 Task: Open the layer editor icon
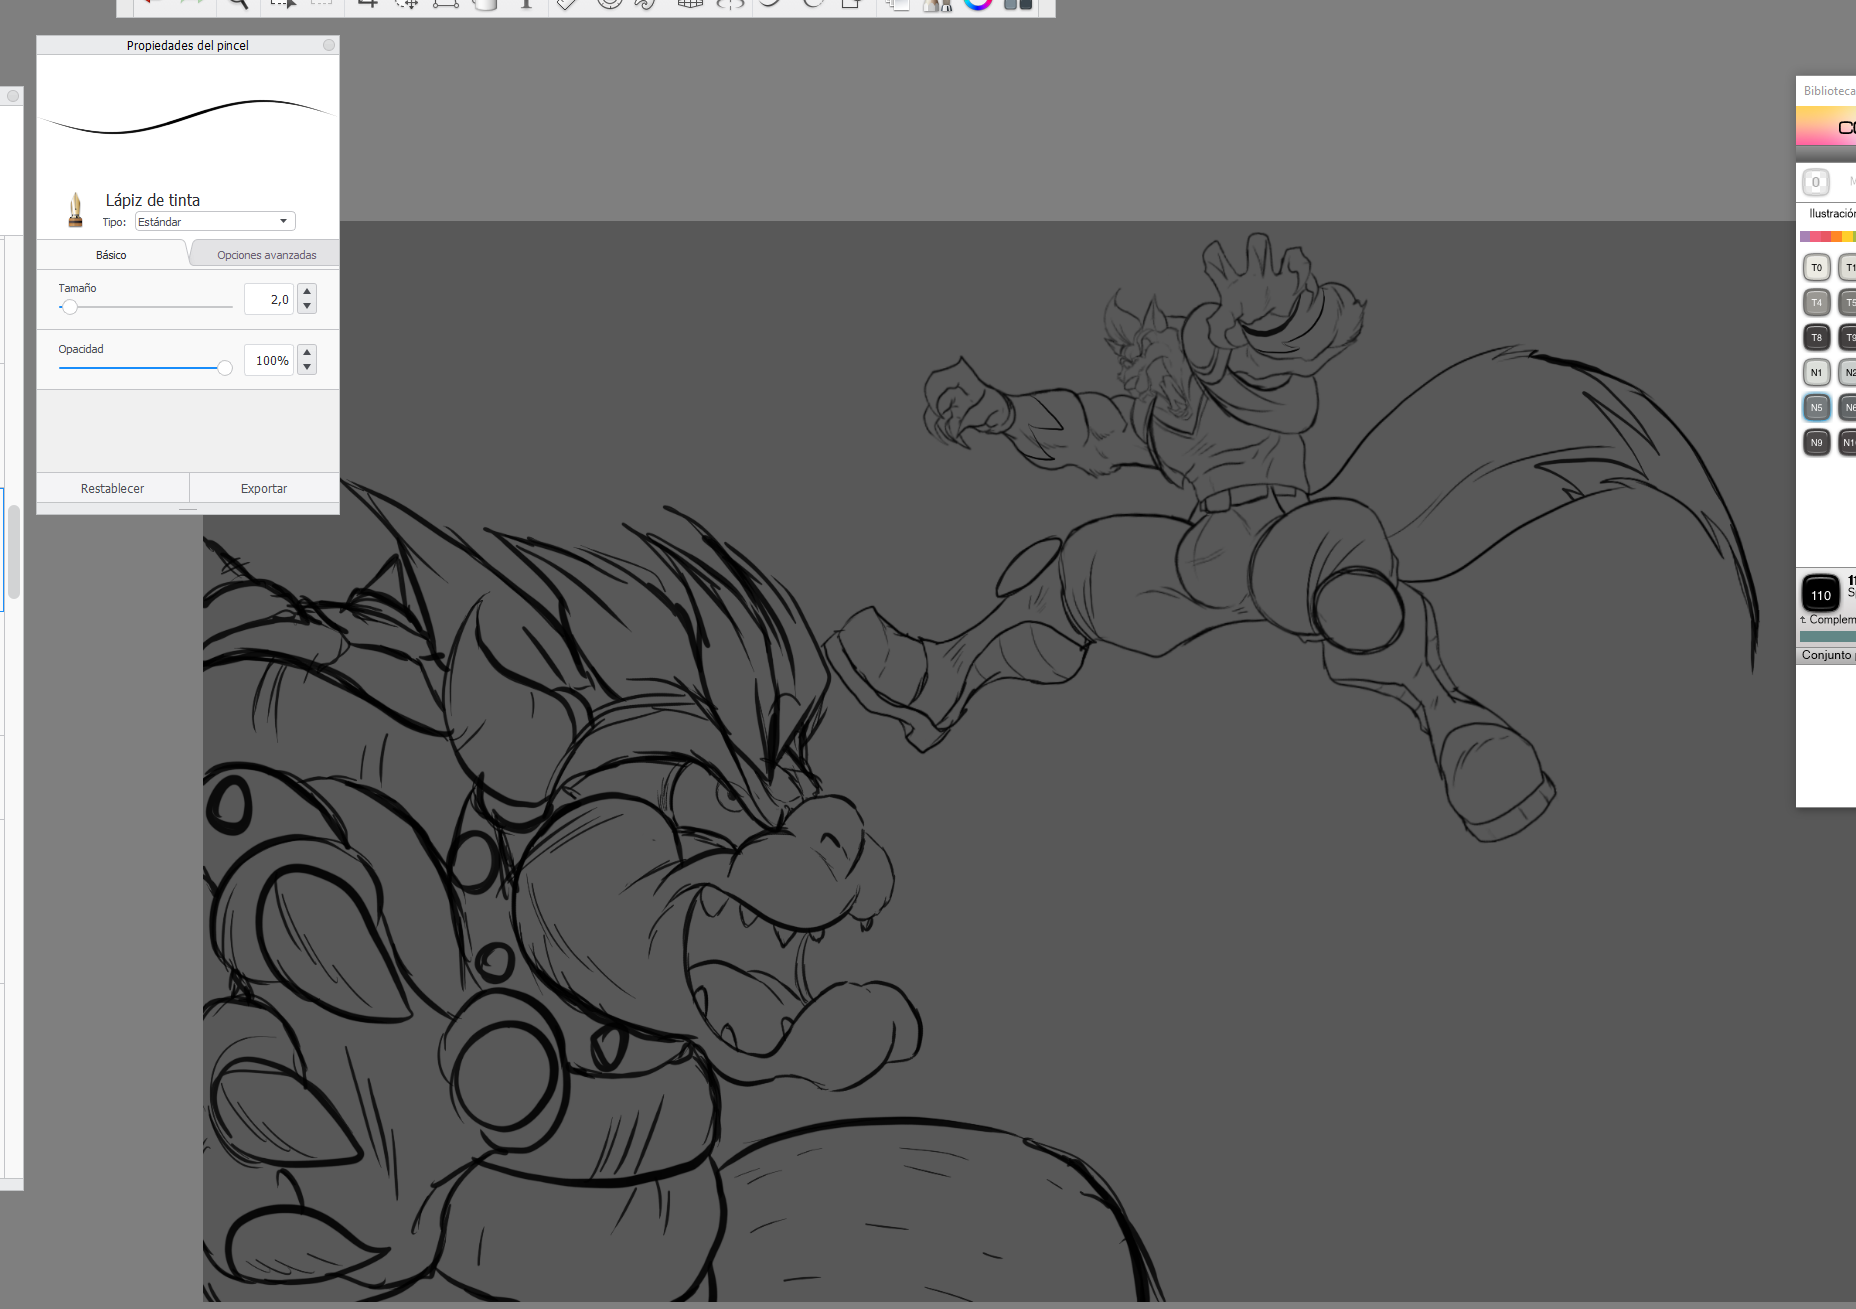pyautogui.click(x=897, y=4)
